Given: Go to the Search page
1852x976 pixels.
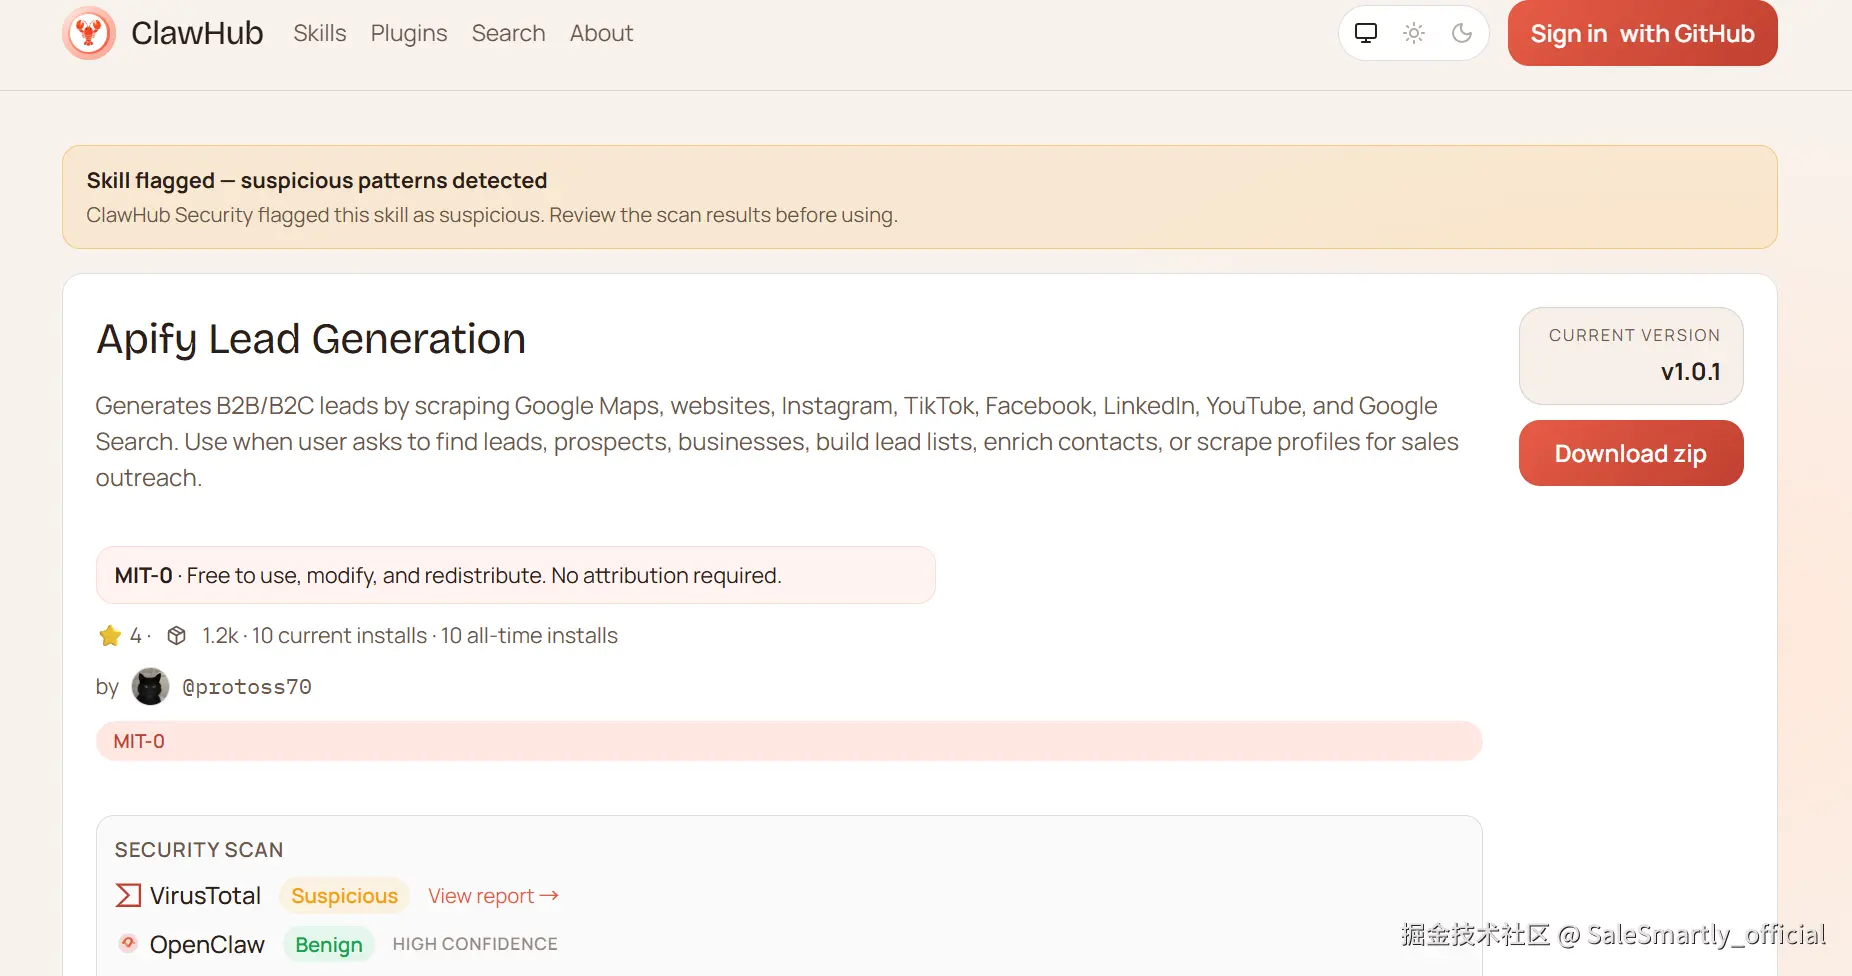Looking at the screenshot, I should point(508,33).
